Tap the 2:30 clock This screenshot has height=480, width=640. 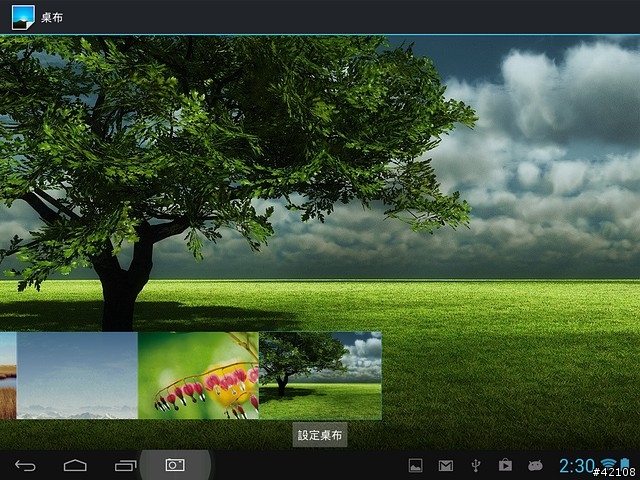576,466
